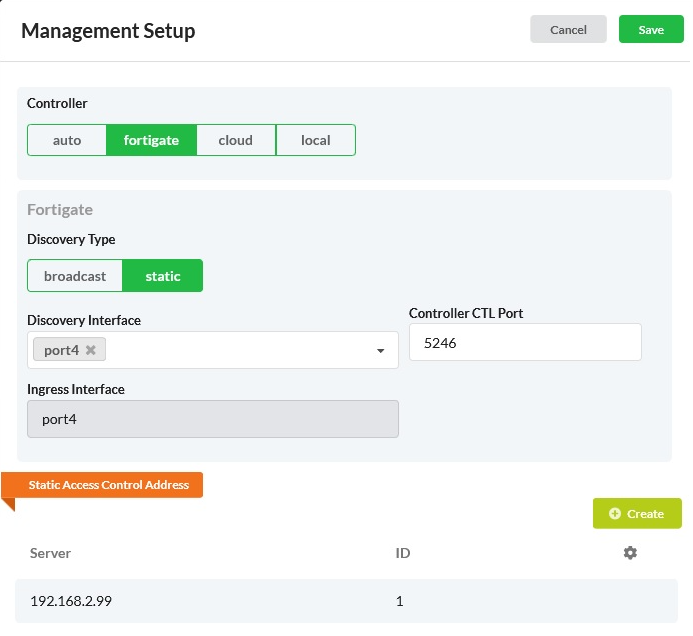Screen dimensions: 693x636
Task: Click the Ingress Interface field
Action: (212, 419)
